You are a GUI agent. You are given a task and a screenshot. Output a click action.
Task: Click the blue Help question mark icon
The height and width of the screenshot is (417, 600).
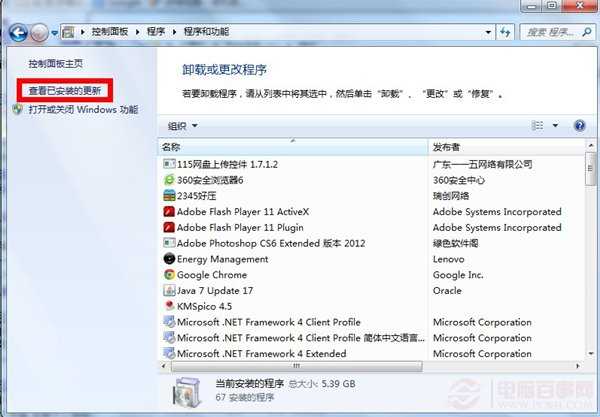point(580,125)
